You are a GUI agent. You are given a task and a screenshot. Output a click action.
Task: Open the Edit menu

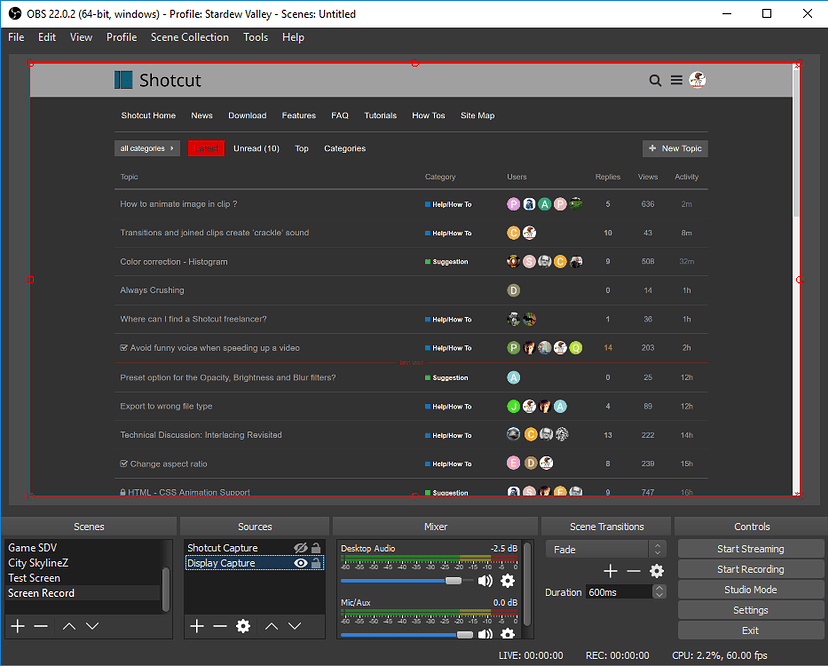tap(46, 37)
